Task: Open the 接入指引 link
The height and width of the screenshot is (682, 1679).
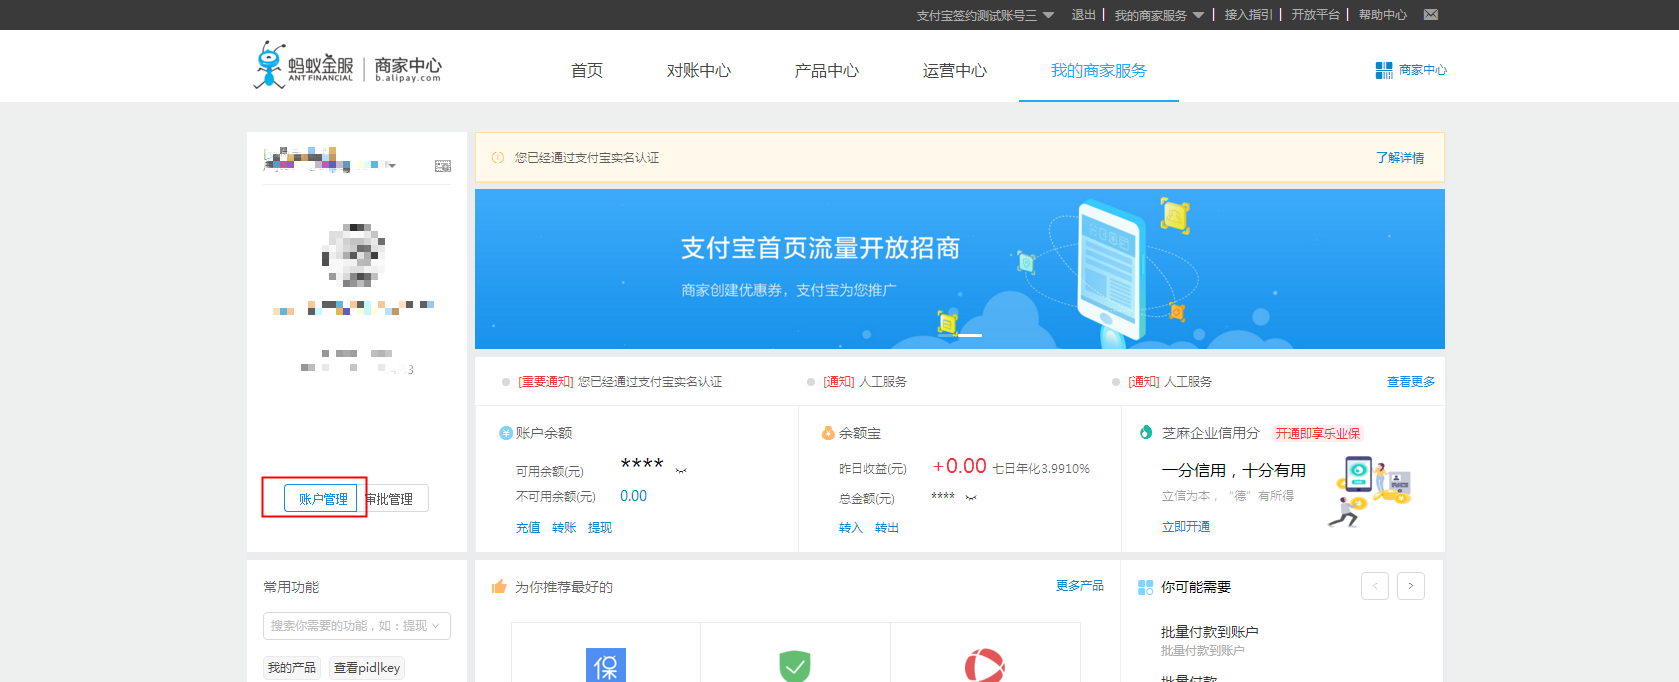Action: pos(1249,15)
